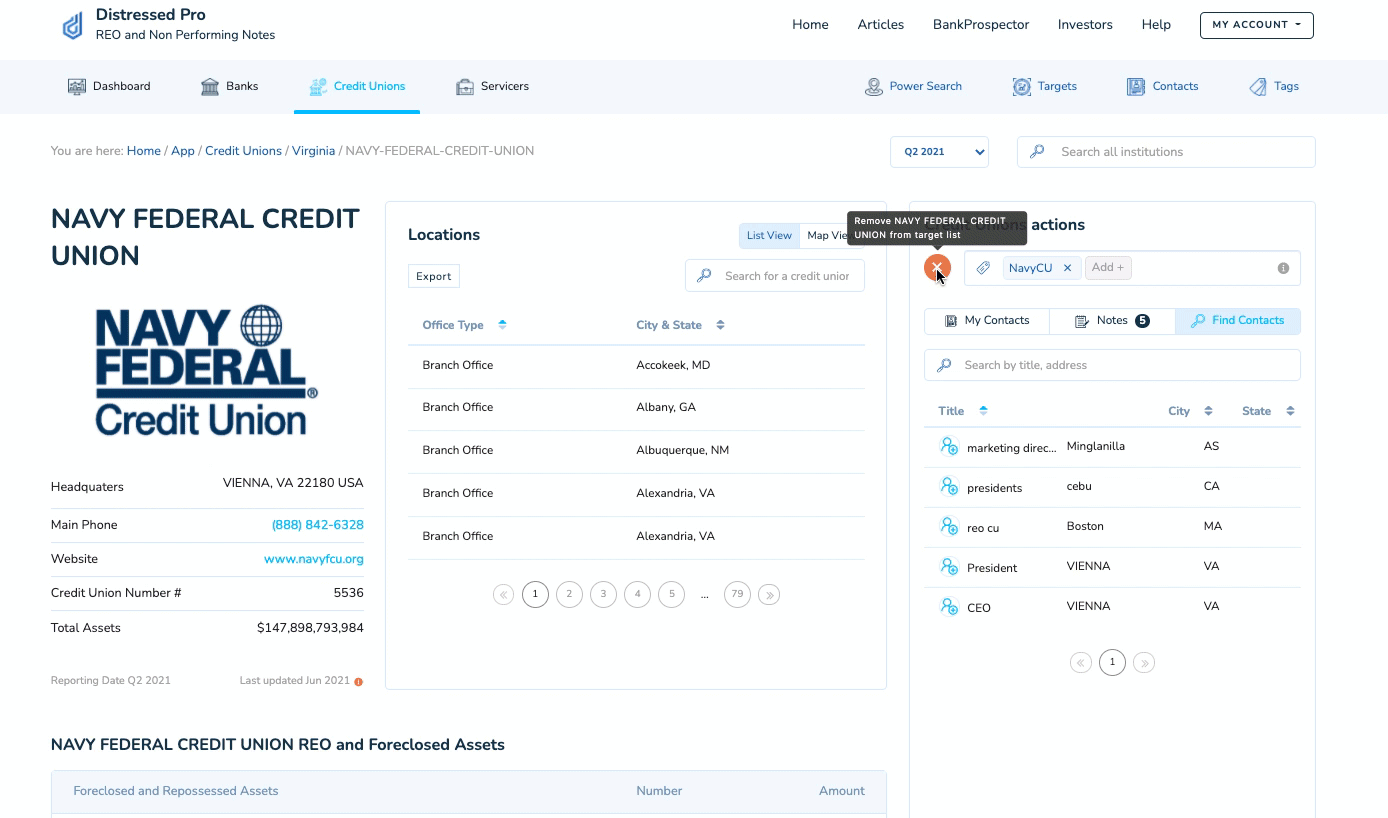Screen dimensions: 1388x818
Task: Click App breadcrumb link
Action: point(183,151)
